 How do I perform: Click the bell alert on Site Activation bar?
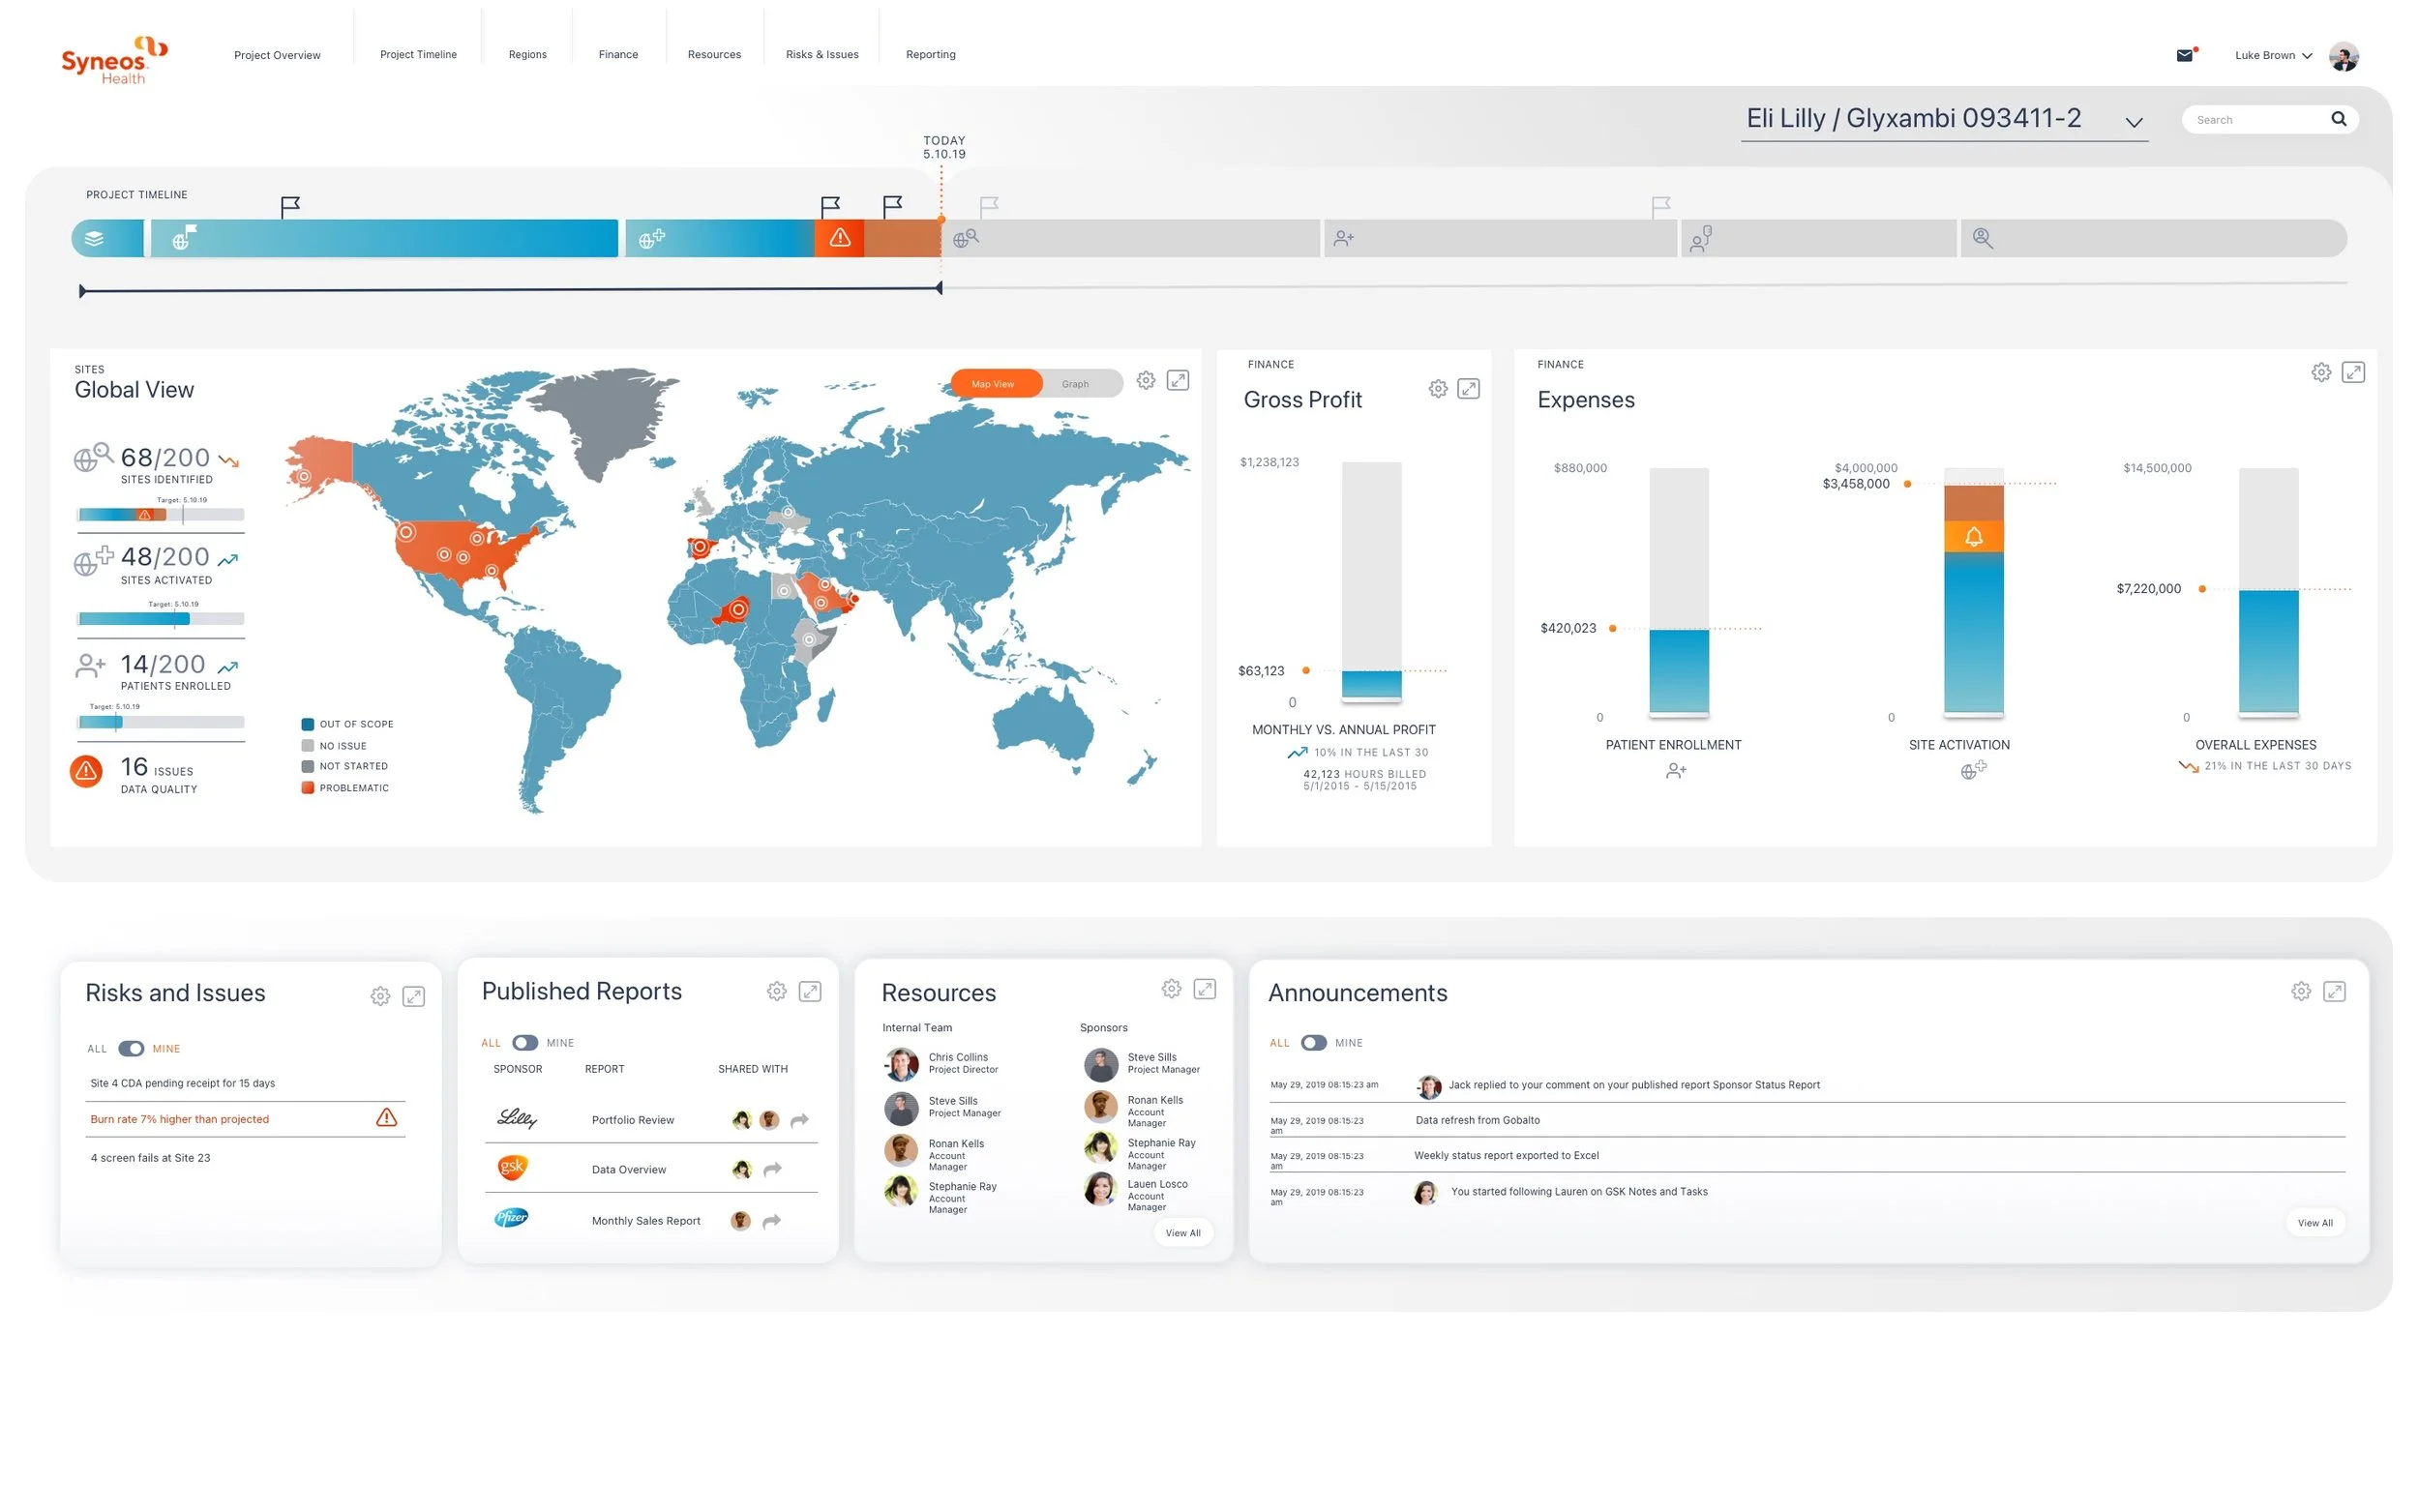1973,537
